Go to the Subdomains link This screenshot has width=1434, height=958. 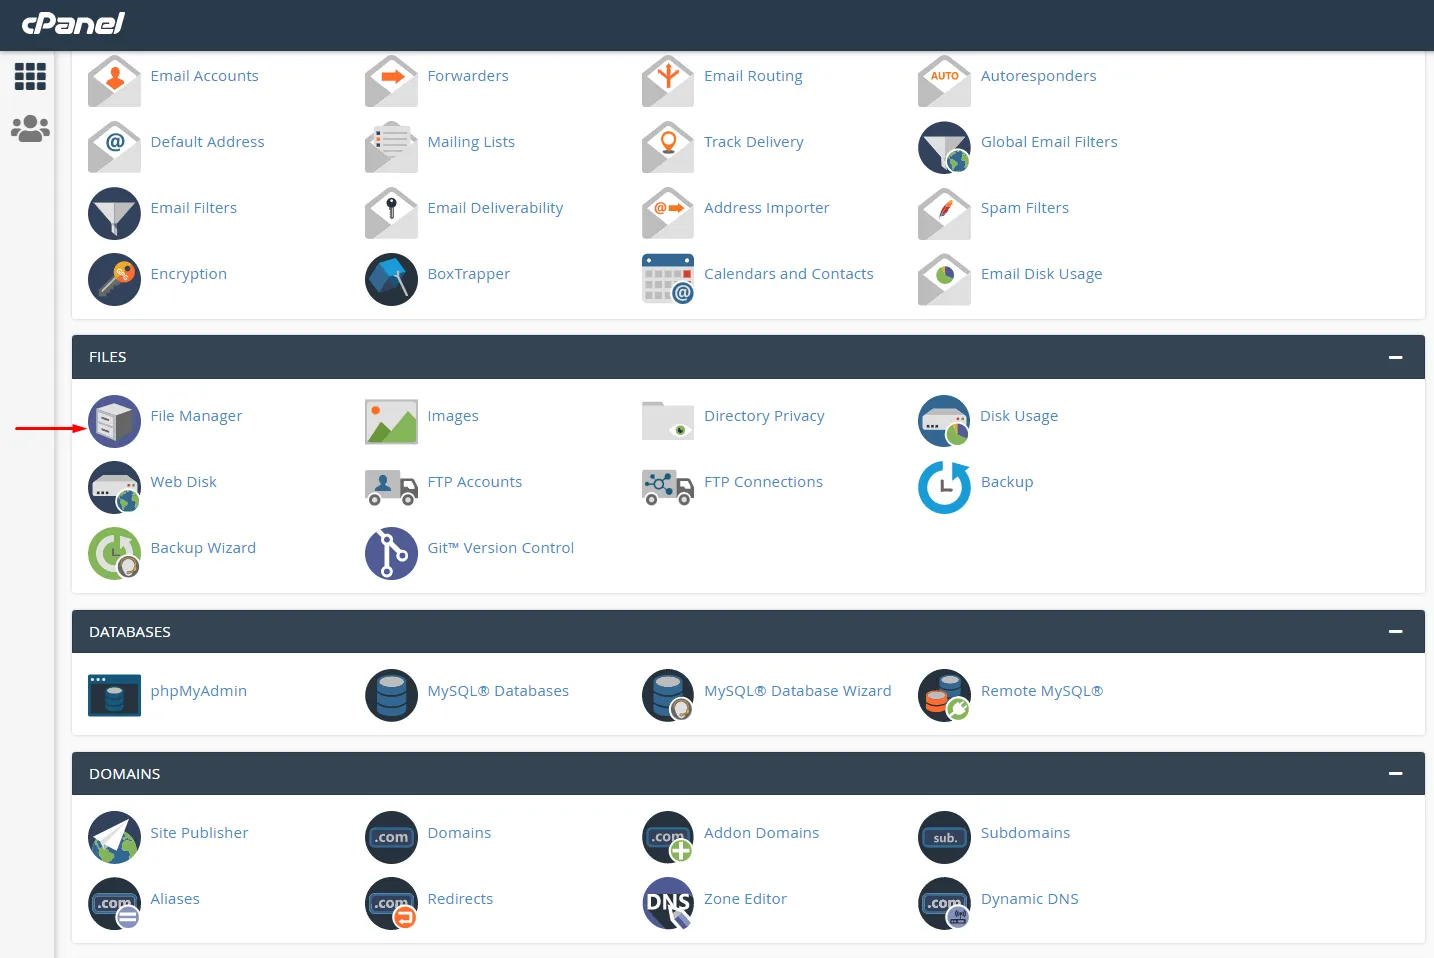click(x=1025, y=833)
